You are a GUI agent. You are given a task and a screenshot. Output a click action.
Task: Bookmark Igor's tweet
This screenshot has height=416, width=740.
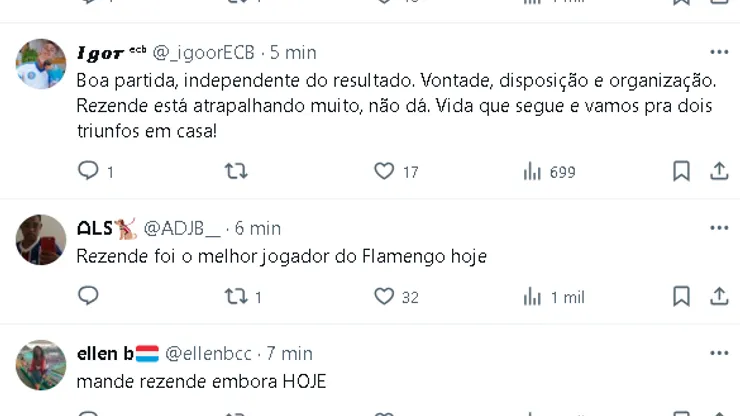click(x=681, y=172)
